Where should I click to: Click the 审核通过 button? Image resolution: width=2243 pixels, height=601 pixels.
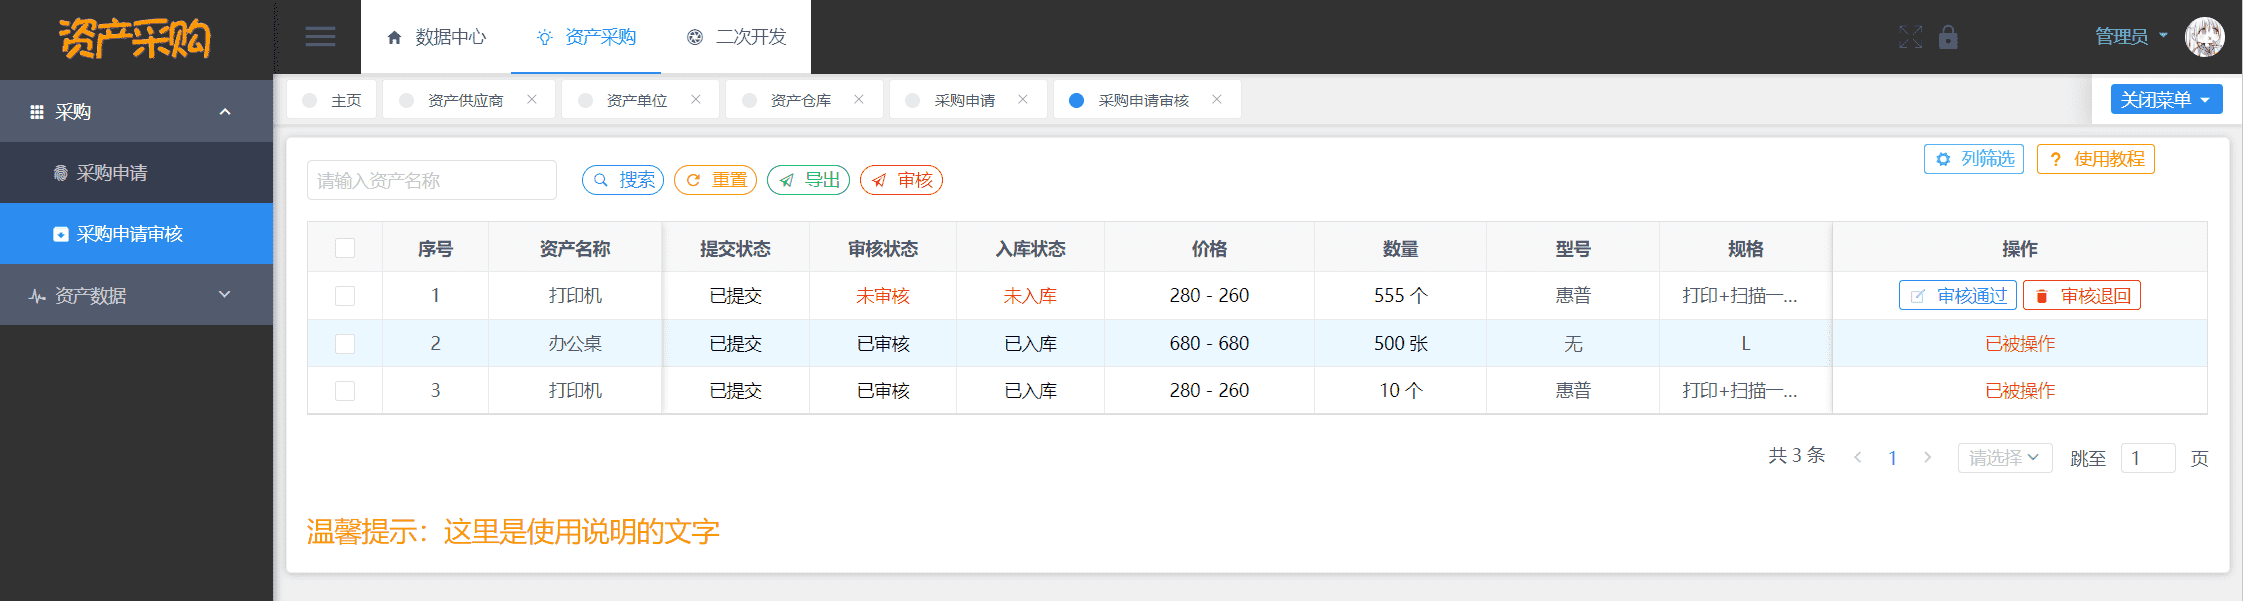point(1957,296)
